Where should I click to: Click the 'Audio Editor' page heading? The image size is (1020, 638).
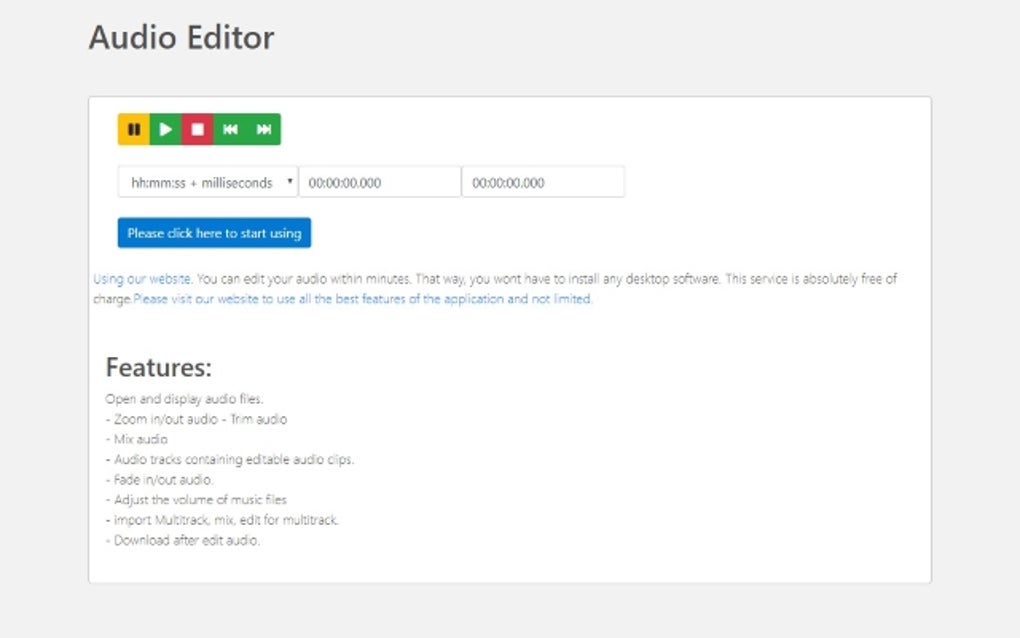pyautogui.click(x=182, y=38)
